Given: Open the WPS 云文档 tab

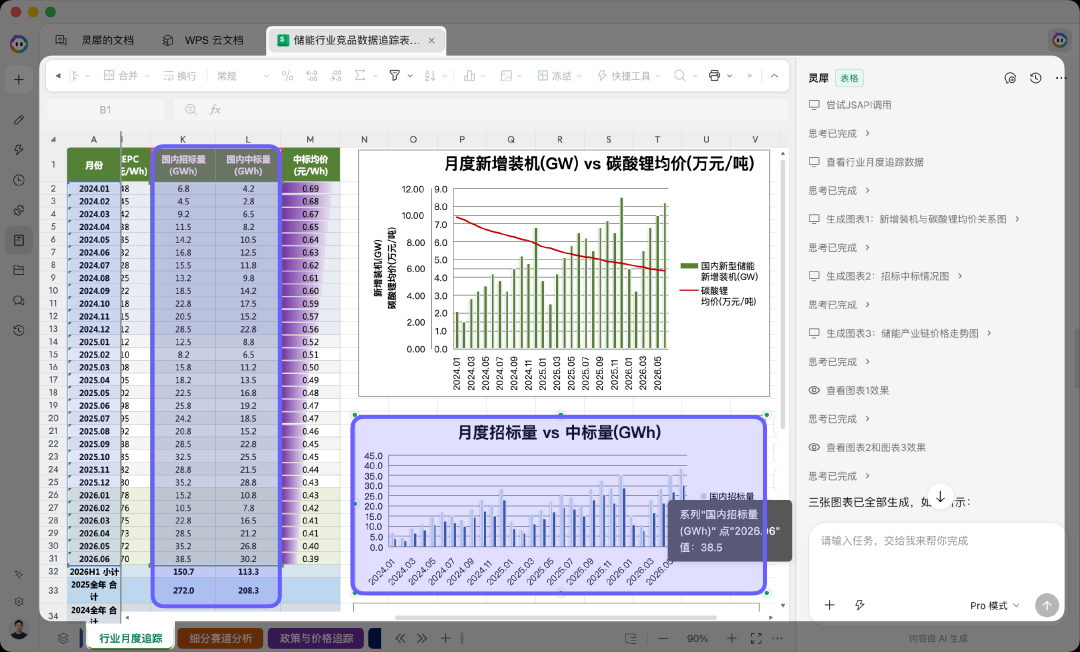Looking at the screenshot, I should tap(203, 40).
